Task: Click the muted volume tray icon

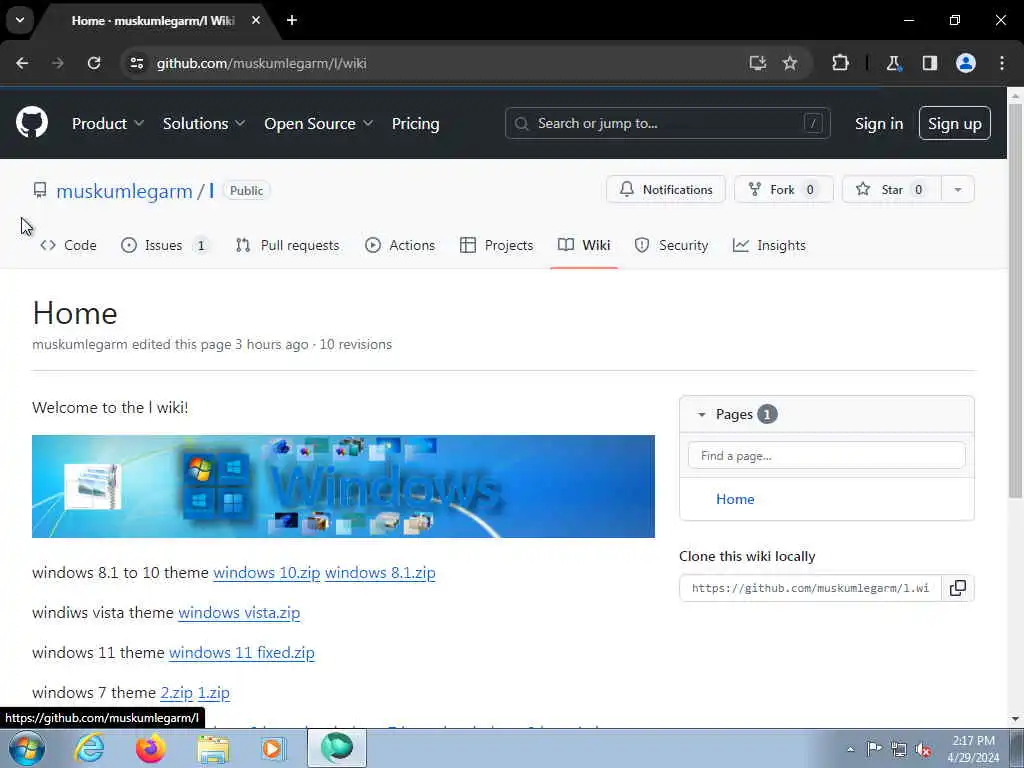Action: point(923,749)
